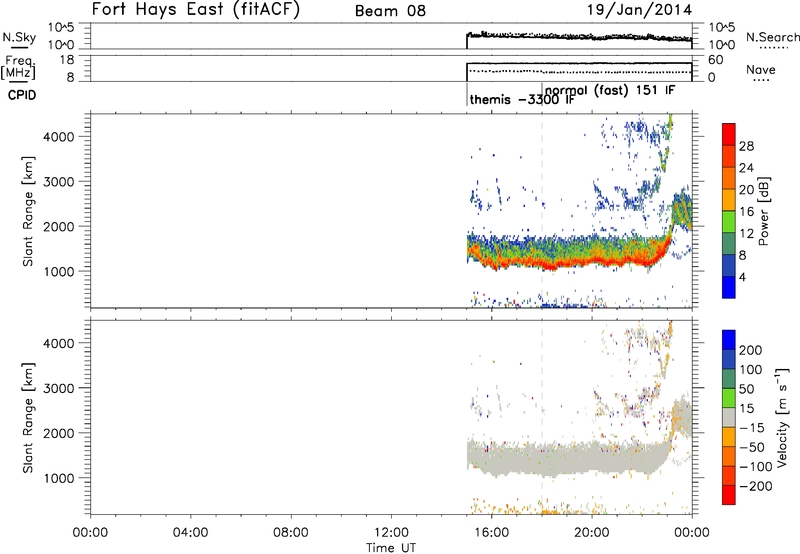
Task: Click the 'themis -3300 IF' CPID text
Action: point(522,99)
